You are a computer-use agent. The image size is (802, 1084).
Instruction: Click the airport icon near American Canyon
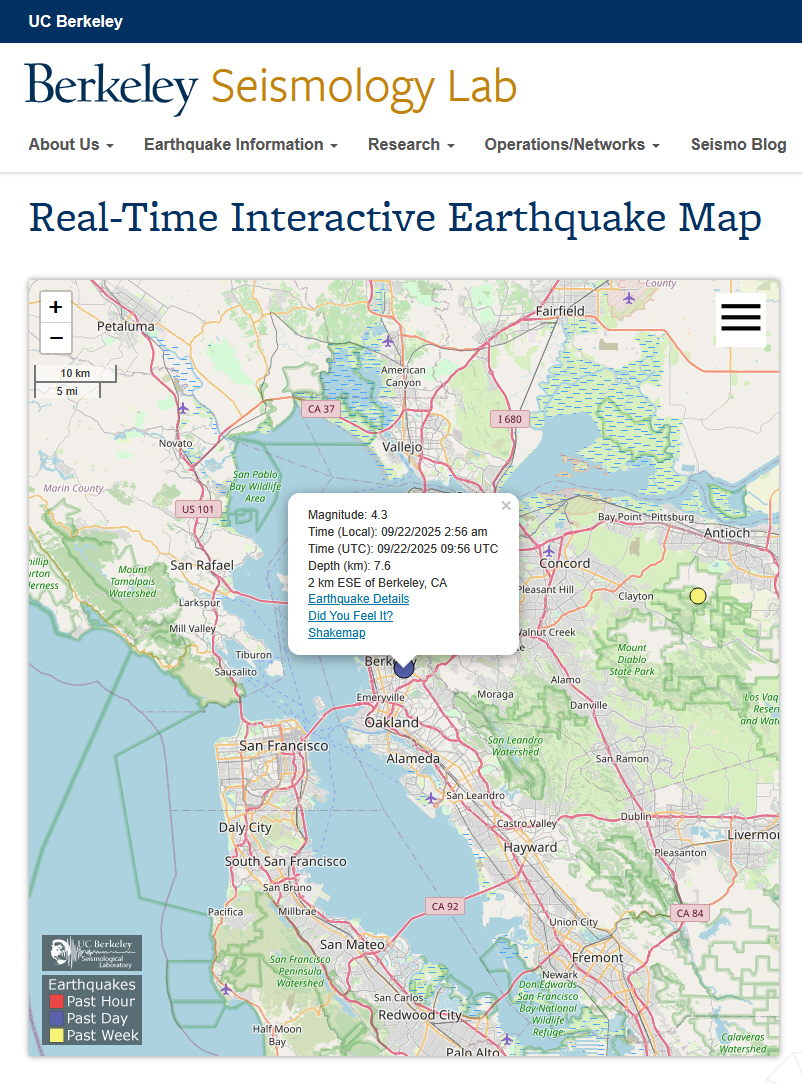pos(388,341)
